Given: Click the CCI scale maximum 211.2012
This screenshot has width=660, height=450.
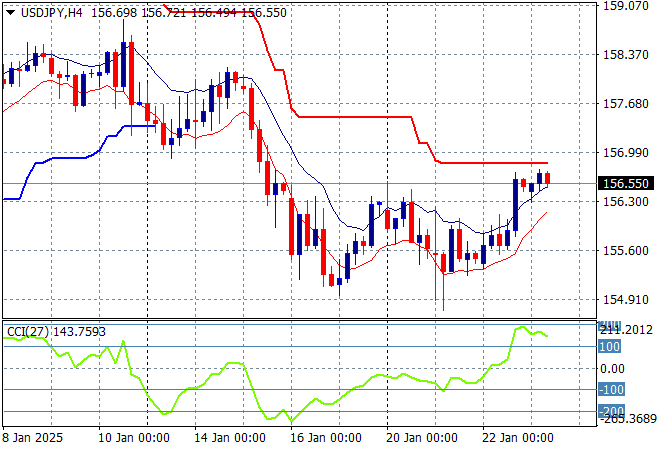Looking at the screenshot, I should click(626, 330).
